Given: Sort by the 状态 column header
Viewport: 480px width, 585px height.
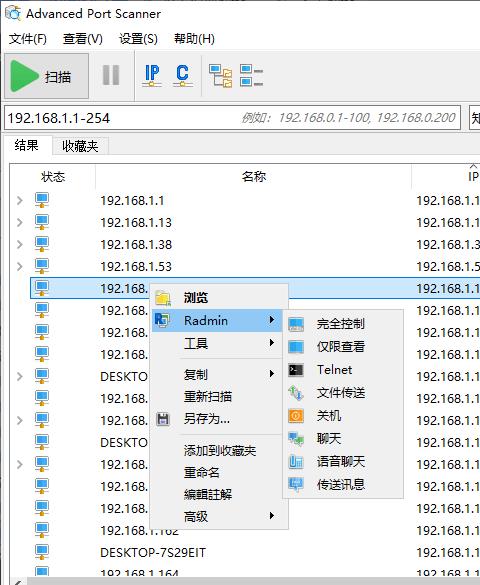Looking at the screenshot, I should (53, 176).
